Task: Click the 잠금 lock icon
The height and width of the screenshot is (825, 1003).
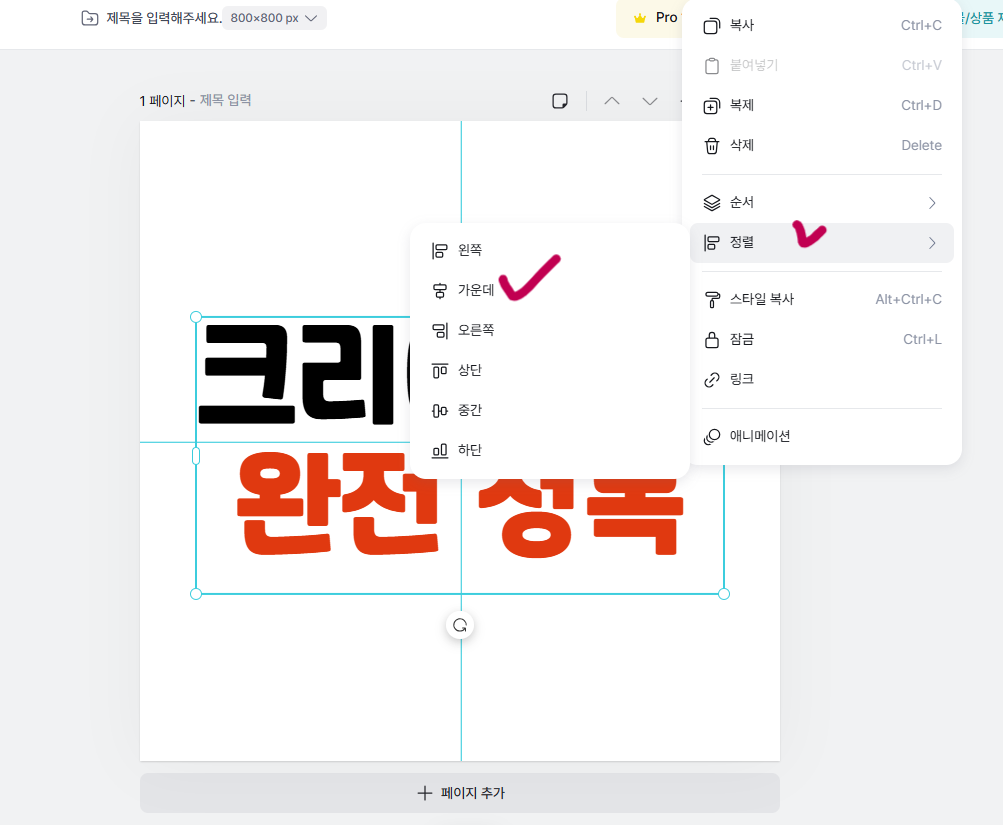Action: tap(711, 339)
